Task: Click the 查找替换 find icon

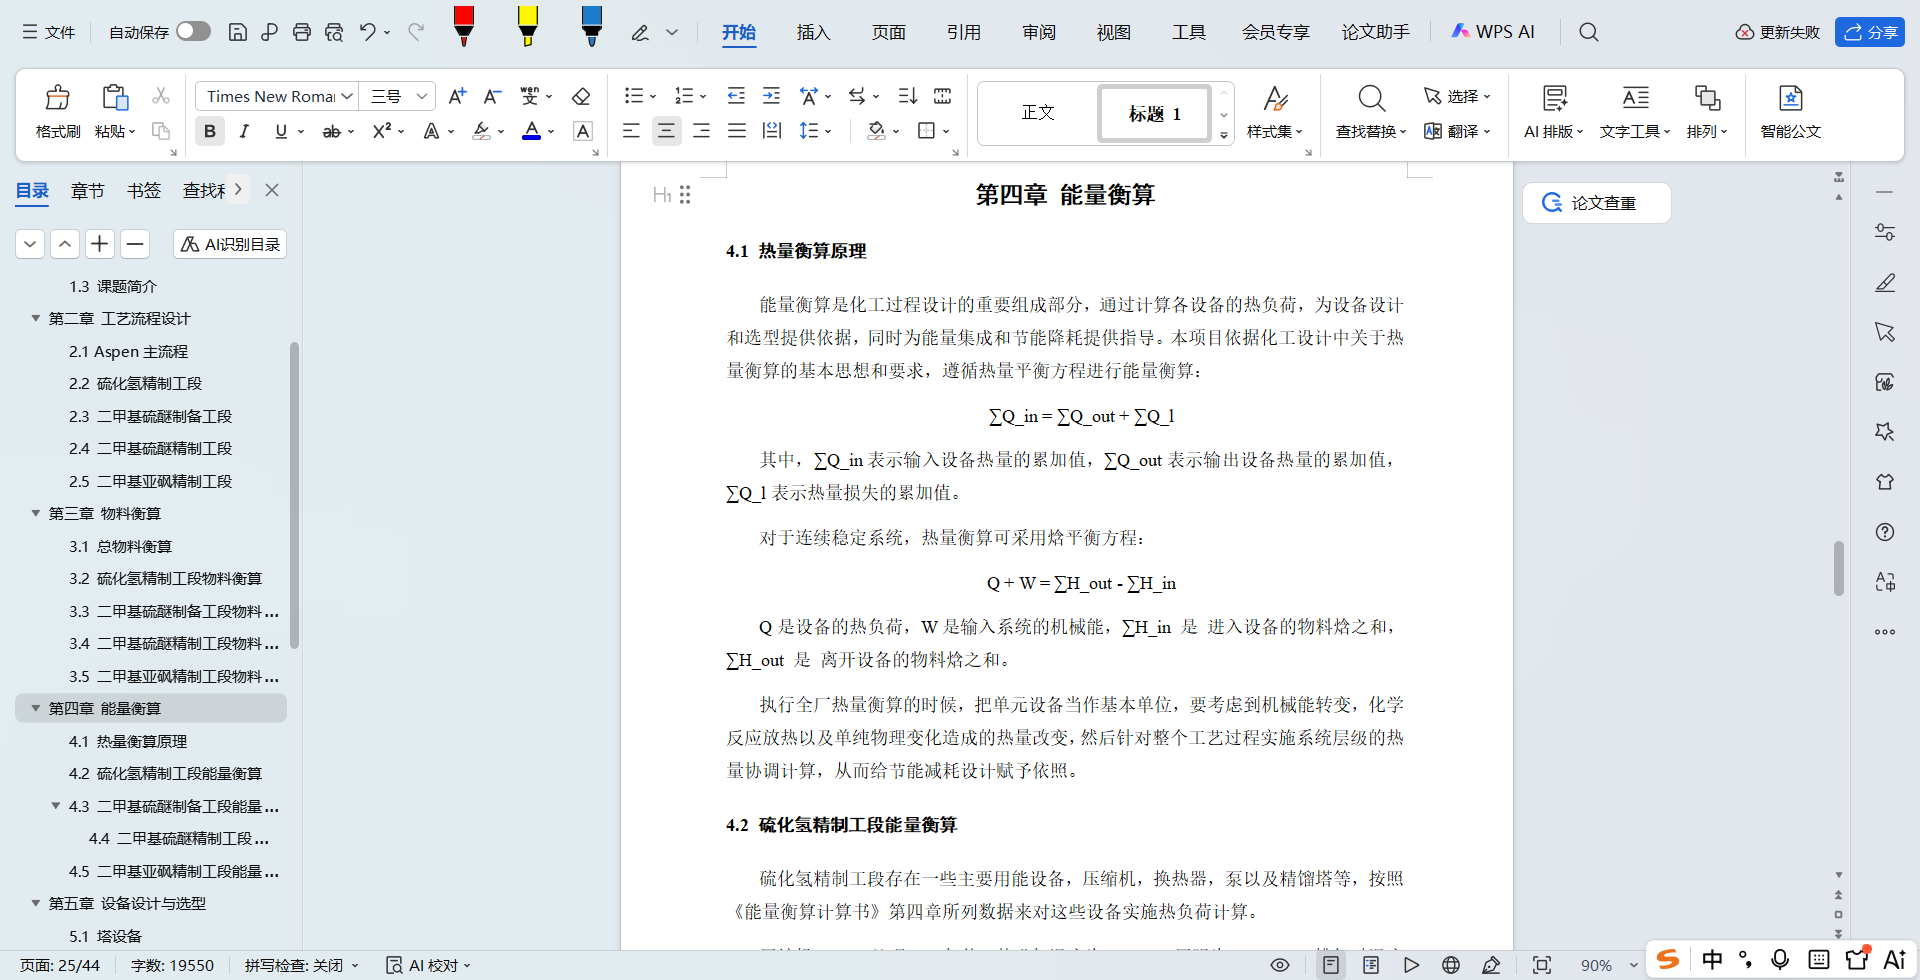Action: [1371, 98]
